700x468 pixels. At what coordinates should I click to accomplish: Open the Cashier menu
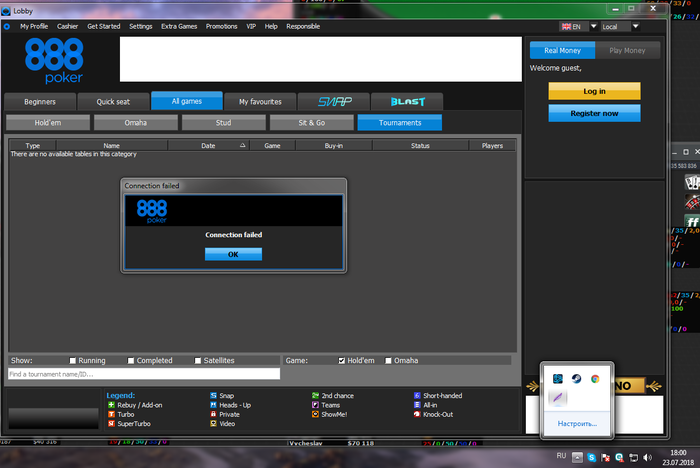(67, 26)
